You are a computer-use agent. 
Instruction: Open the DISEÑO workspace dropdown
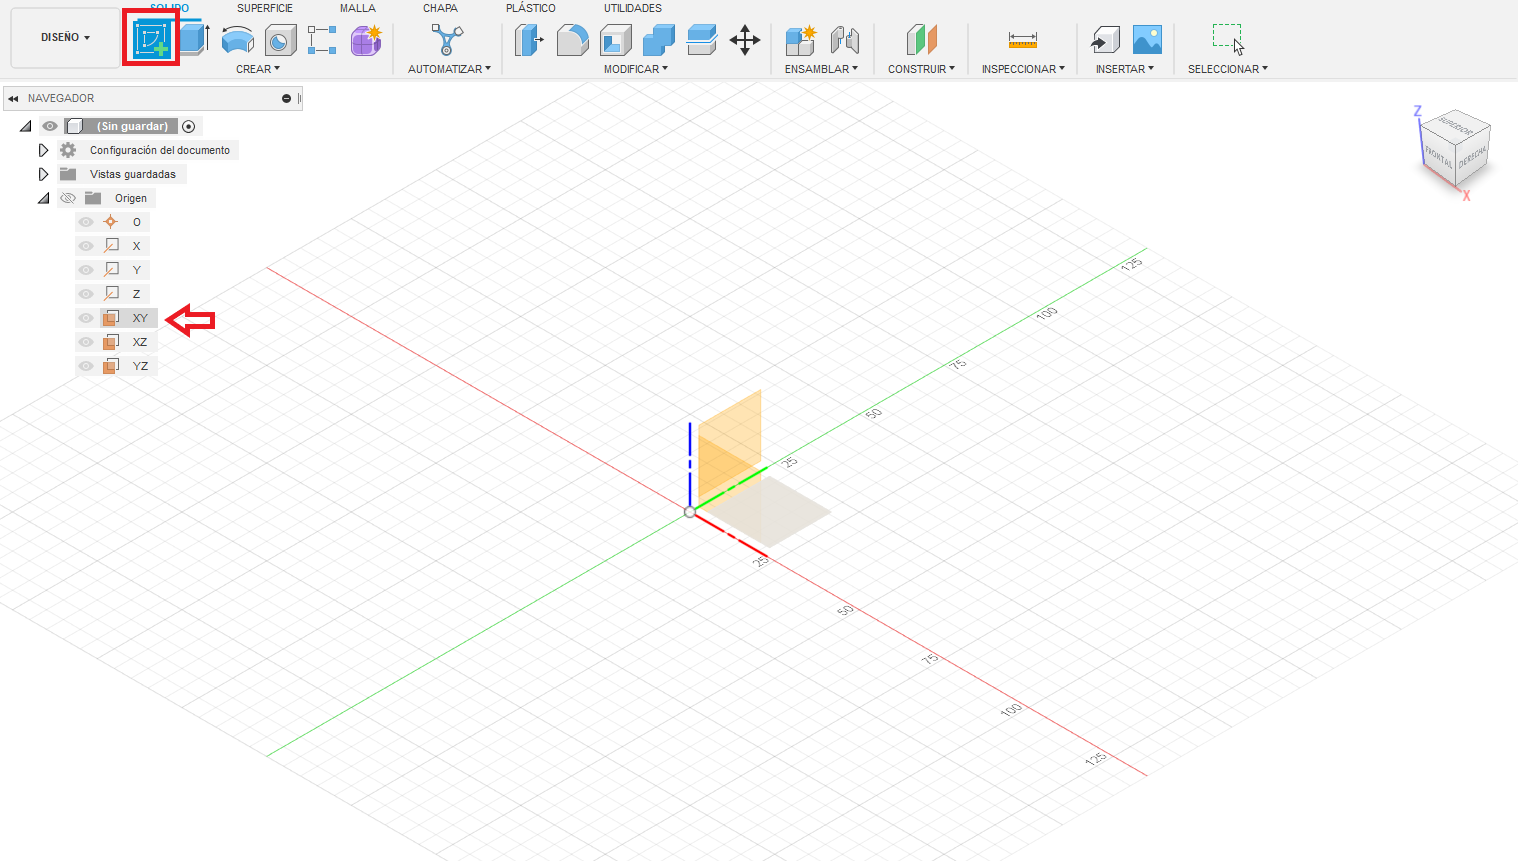click(x=65, y=38)
